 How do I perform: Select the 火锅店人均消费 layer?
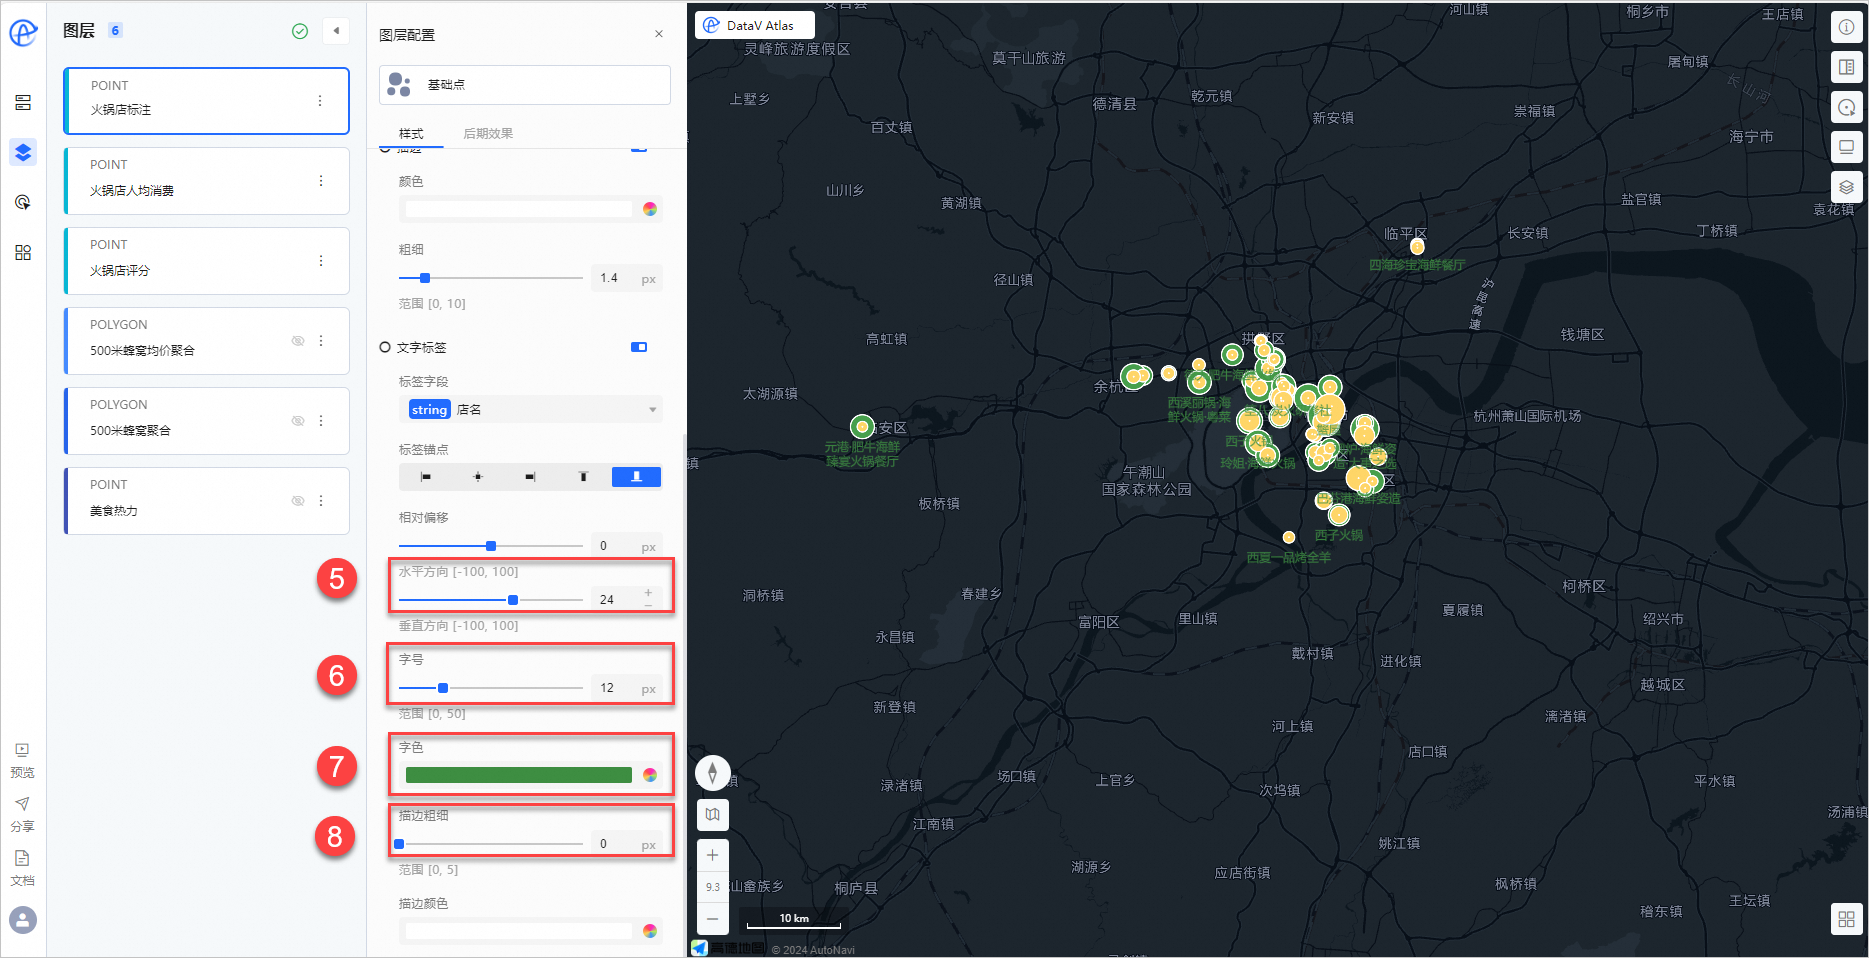(x=206, y=181)
